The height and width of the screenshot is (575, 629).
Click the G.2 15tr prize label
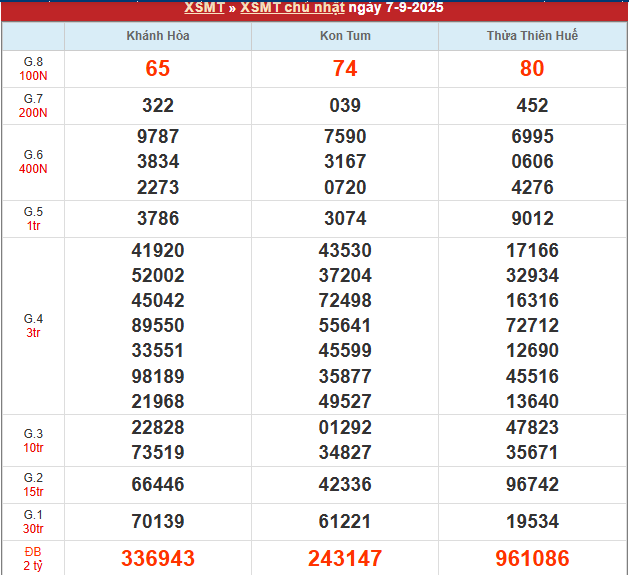coord(33,485)
